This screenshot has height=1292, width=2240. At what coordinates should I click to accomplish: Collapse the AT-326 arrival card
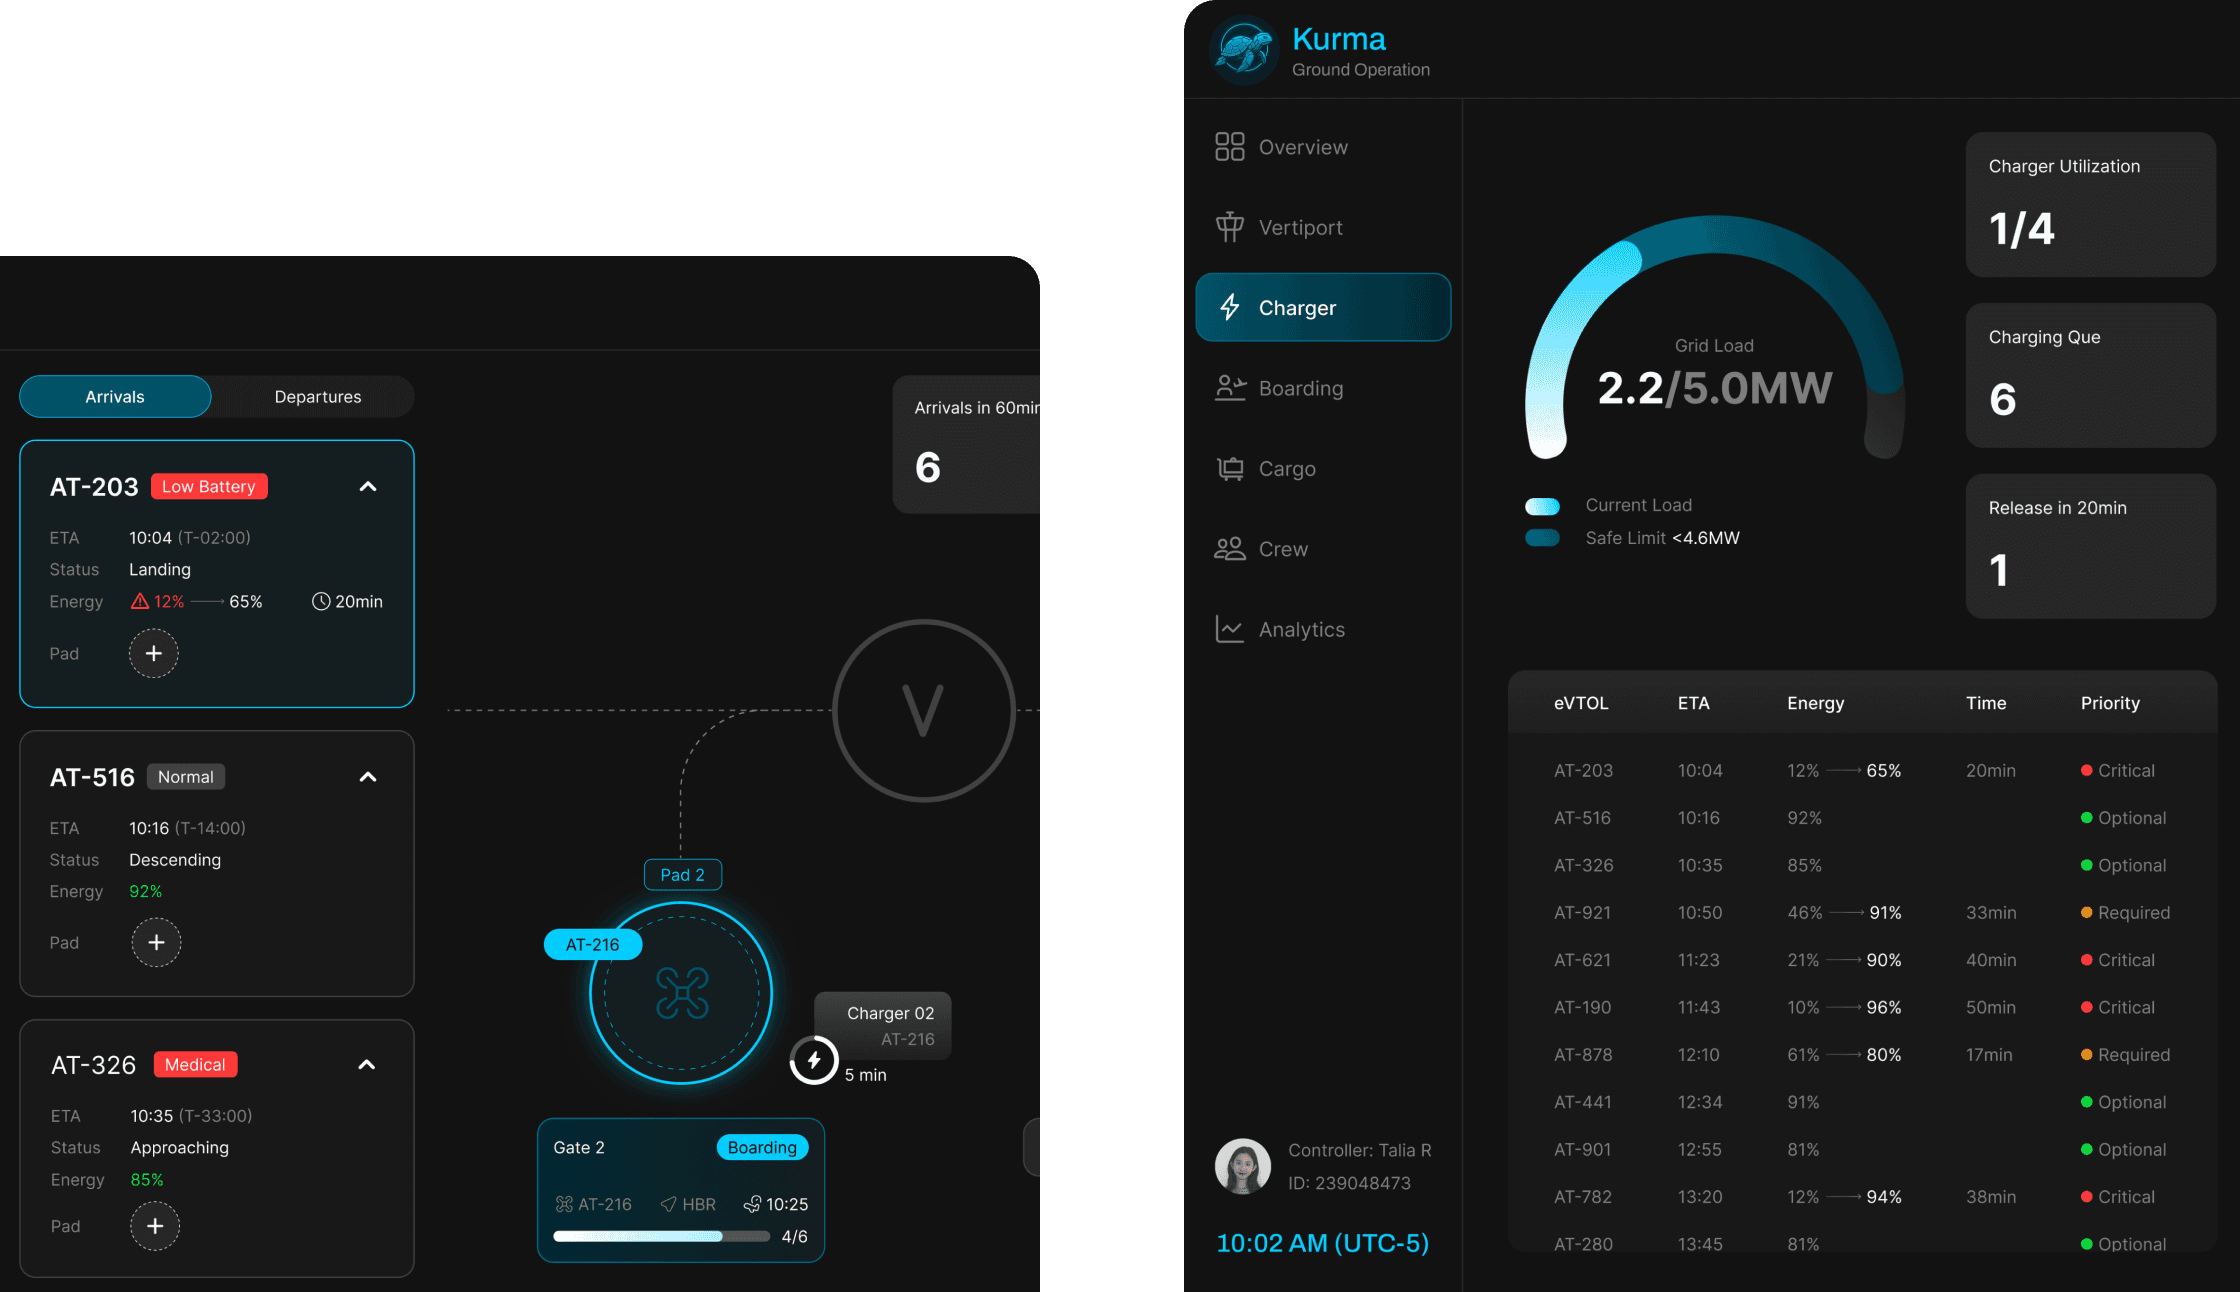point(367,1065)
